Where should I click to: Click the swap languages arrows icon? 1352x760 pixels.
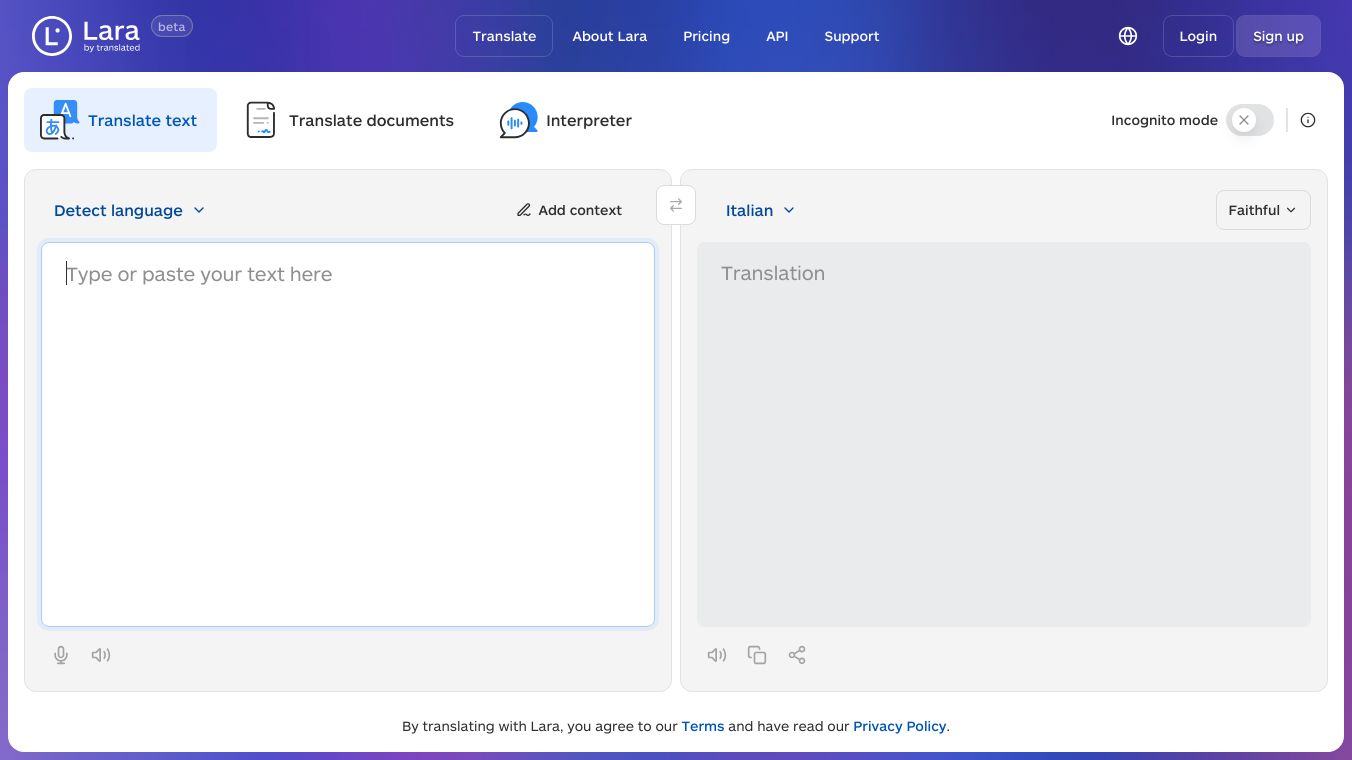(x=676, y=205)
